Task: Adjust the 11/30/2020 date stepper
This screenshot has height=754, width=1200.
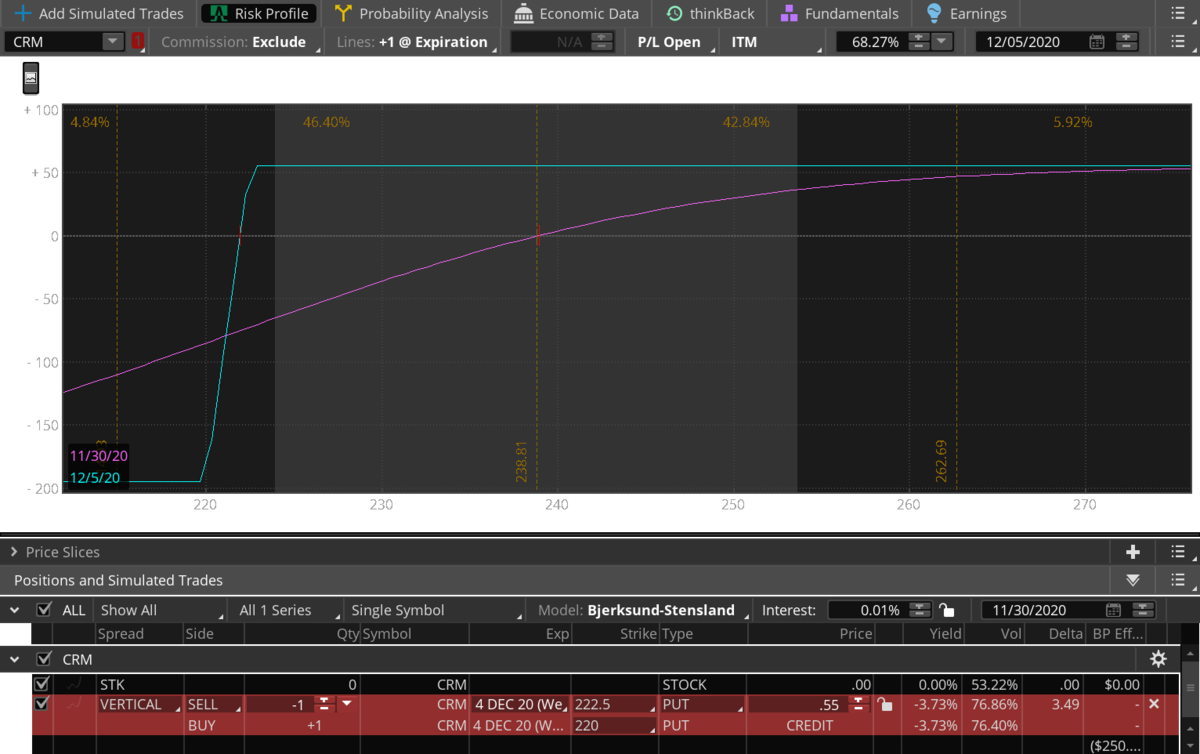Action: click(x=1144, y=610)
